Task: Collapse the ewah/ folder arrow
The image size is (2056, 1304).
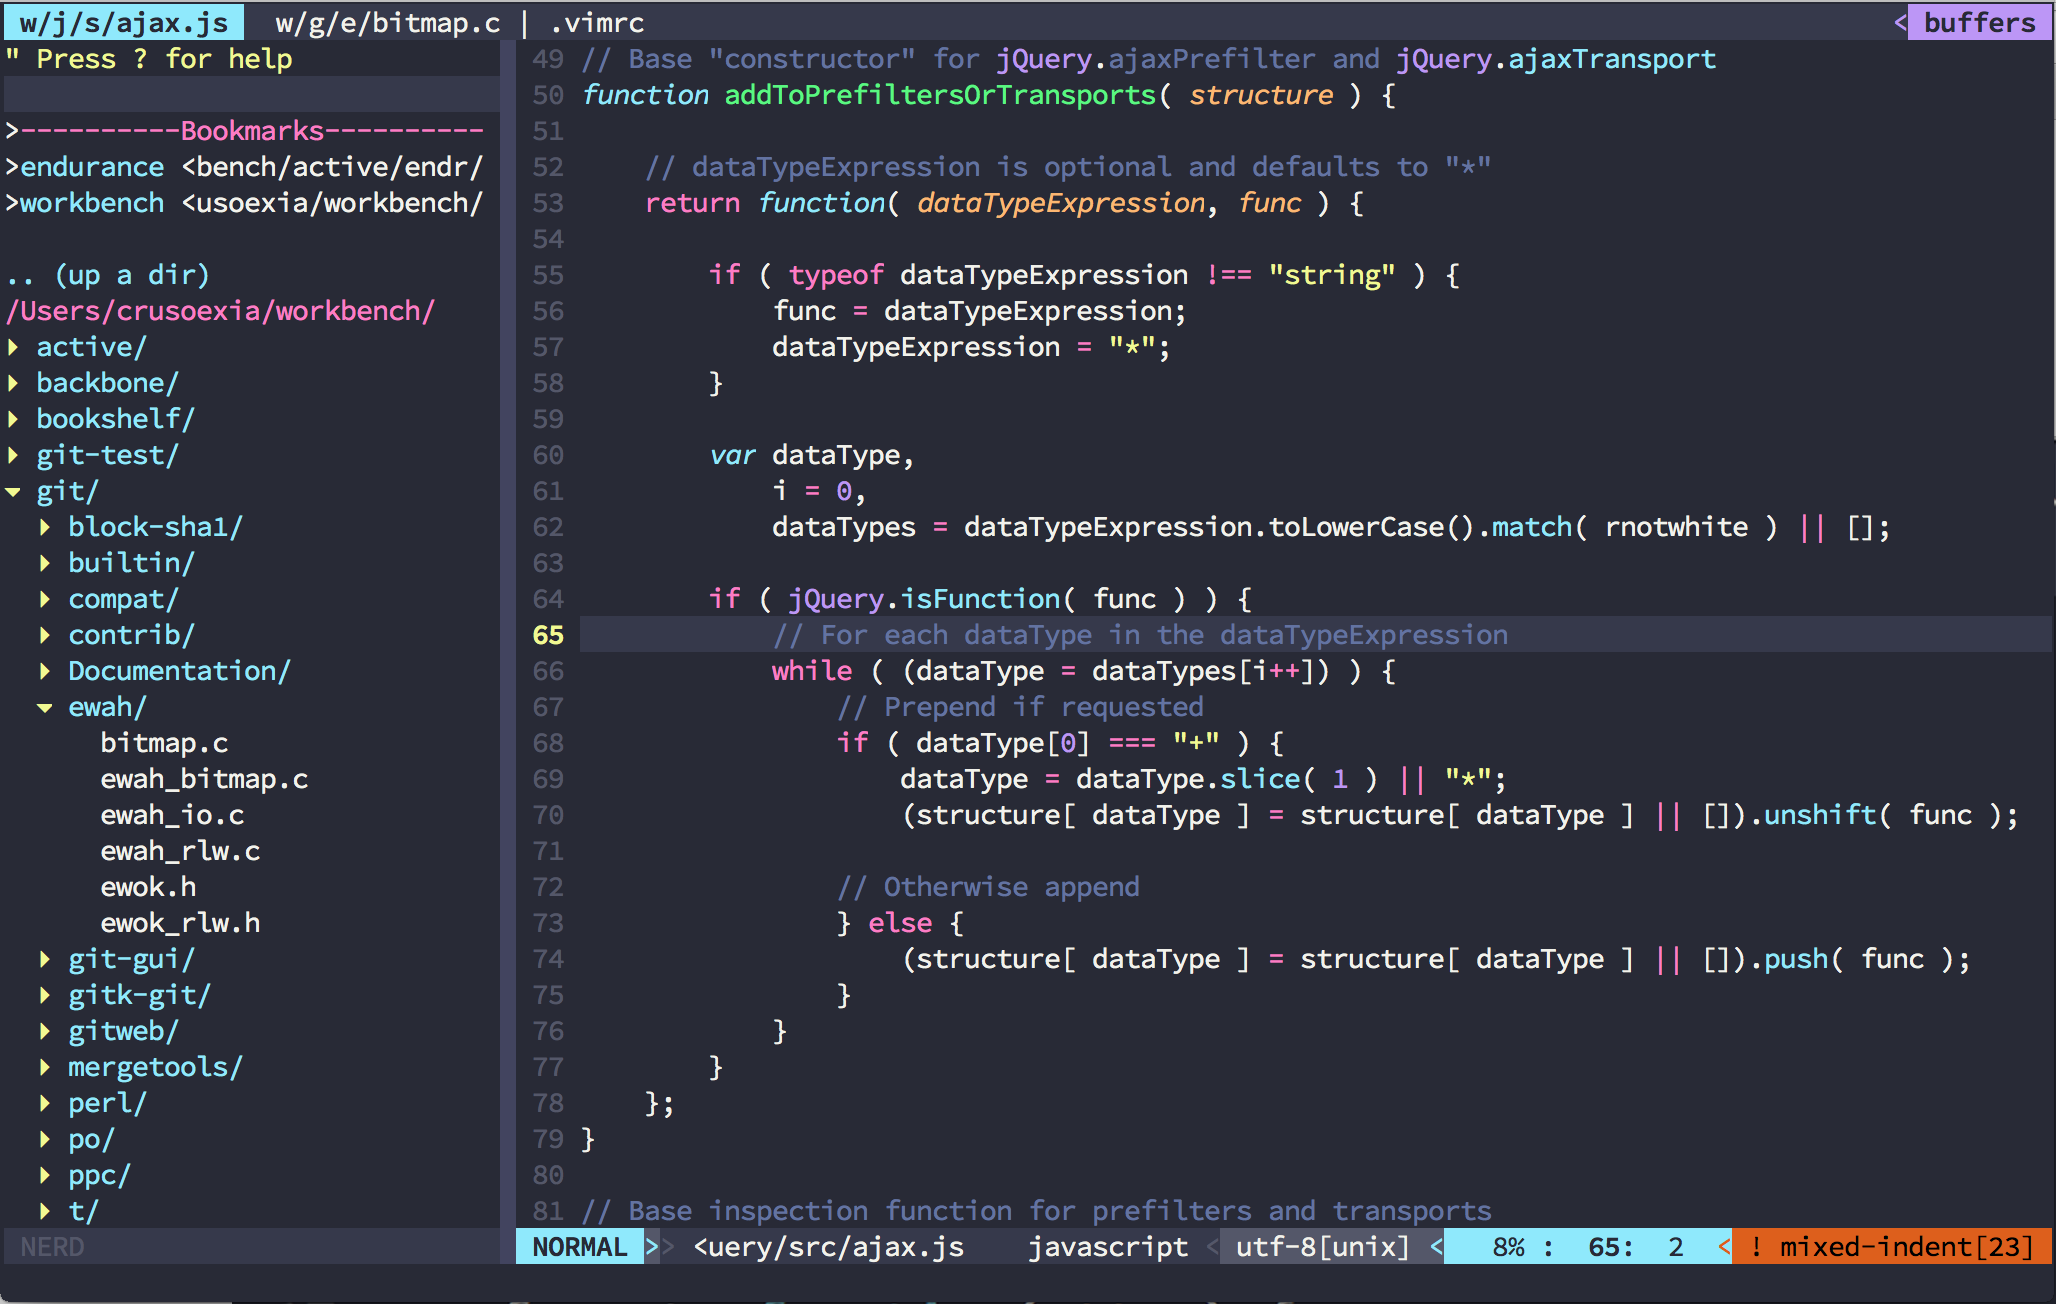Action: click(45, 707)
